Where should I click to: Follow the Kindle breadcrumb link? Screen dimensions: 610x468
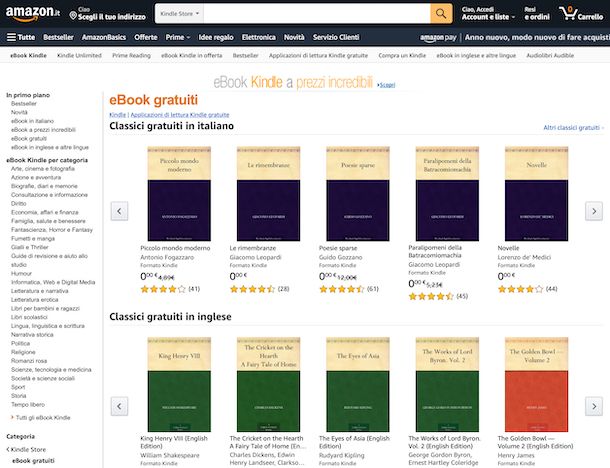click(117, 115)
